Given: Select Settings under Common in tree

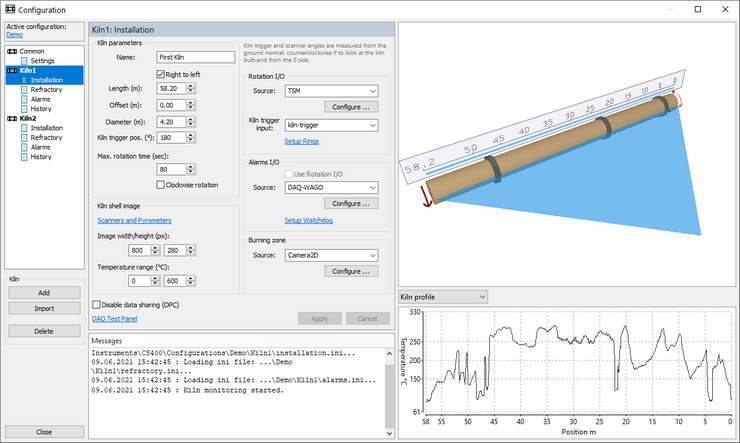Looking at the screenshot, I should pos(42,61).
